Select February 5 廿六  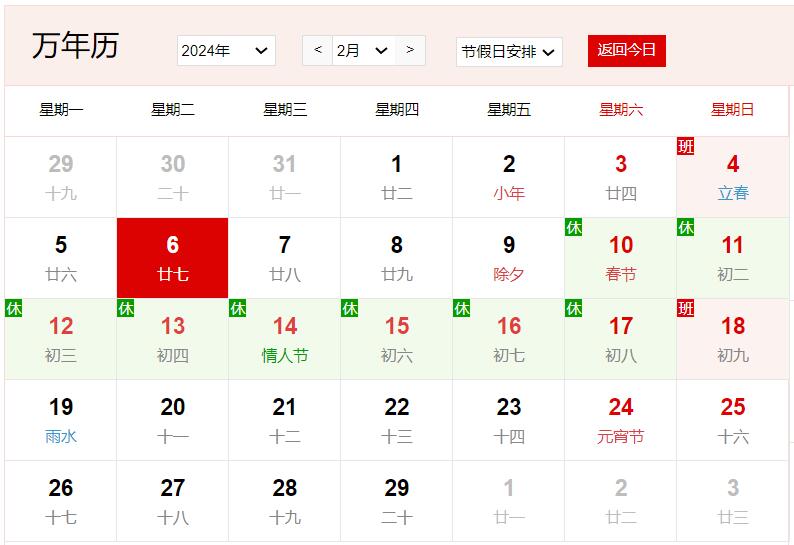tap(61, 258)
